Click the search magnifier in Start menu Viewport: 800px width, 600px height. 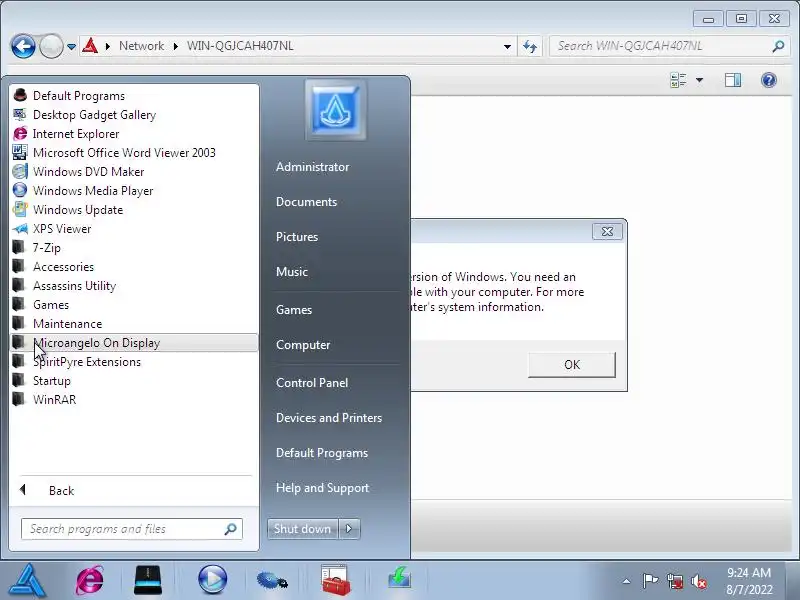[231, 529]
